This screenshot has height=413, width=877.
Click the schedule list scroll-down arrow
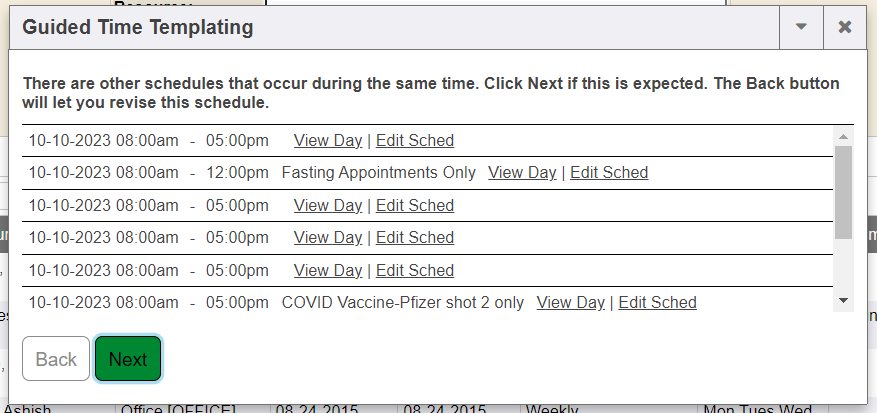tap(843, 299)
